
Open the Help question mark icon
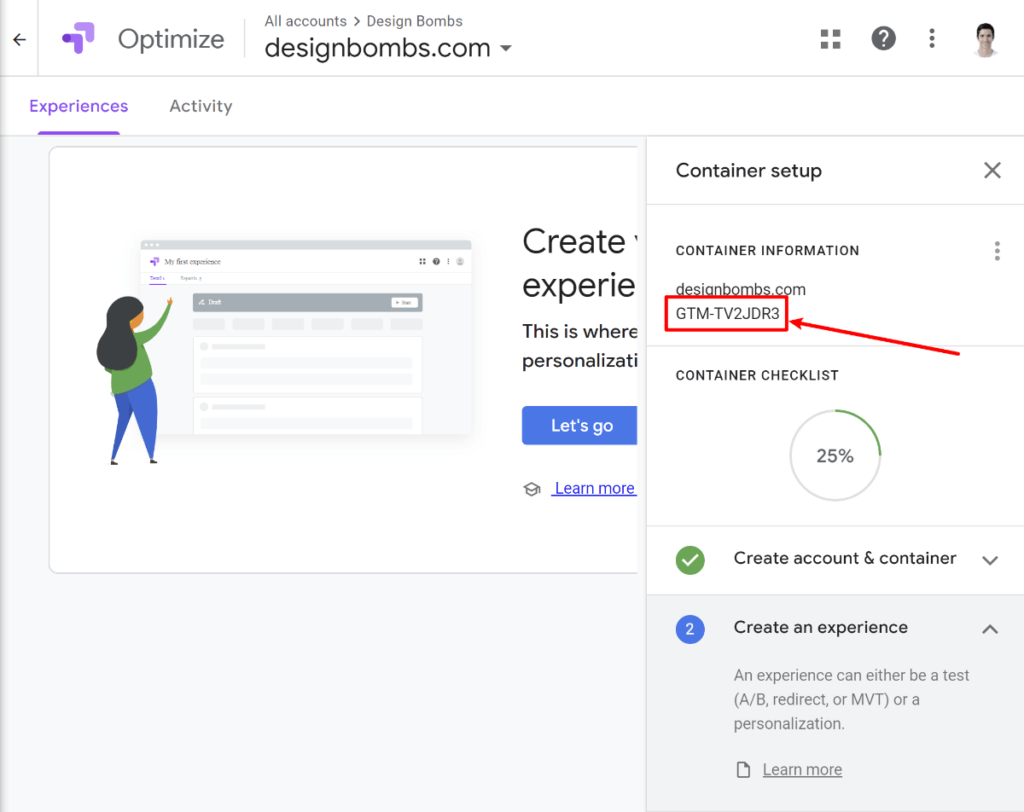[x=883, y=39]
